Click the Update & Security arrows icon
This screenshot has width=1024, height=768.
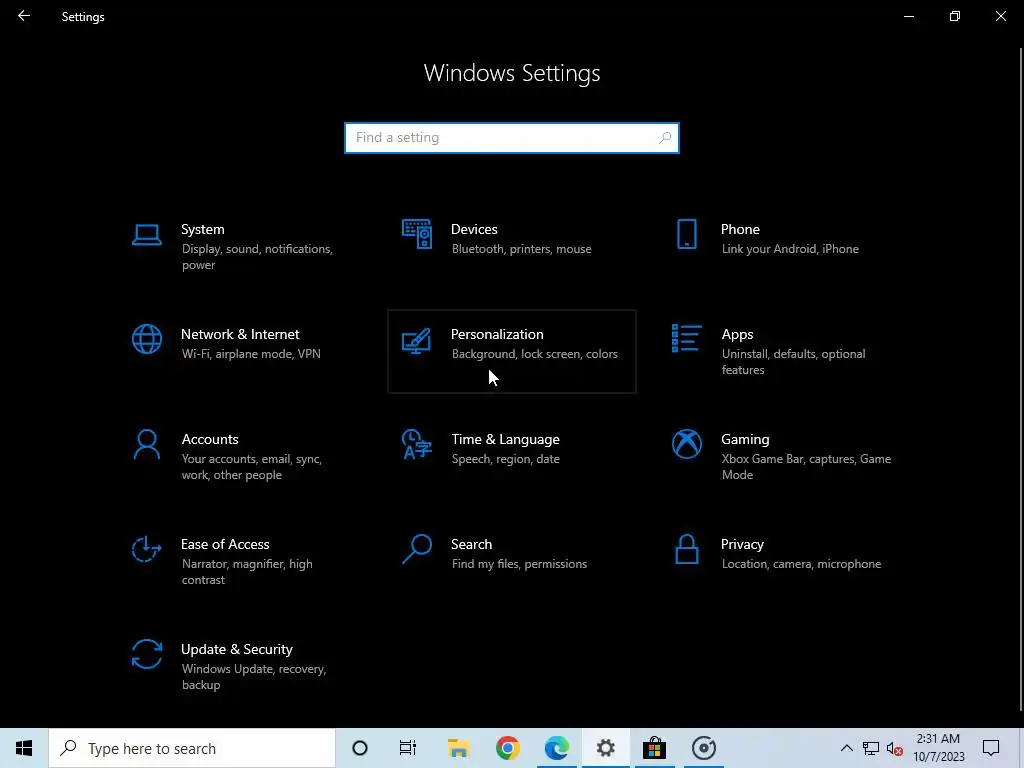click(x=146, y=654)
